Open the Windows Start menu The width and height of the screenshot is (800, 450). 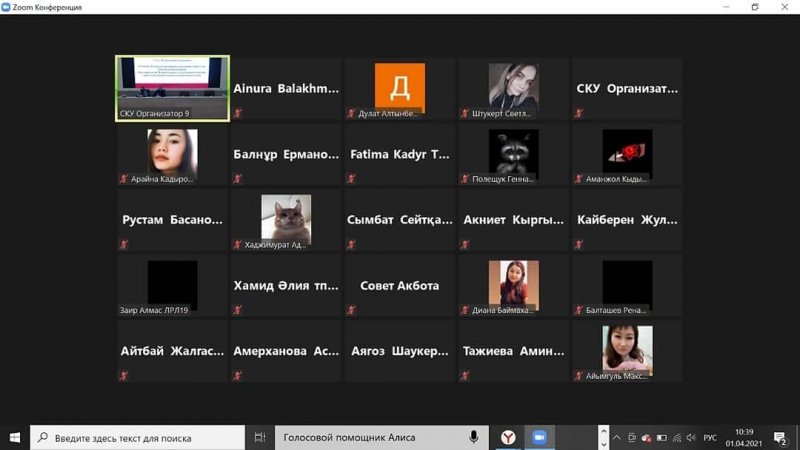[x=15, y=437]
